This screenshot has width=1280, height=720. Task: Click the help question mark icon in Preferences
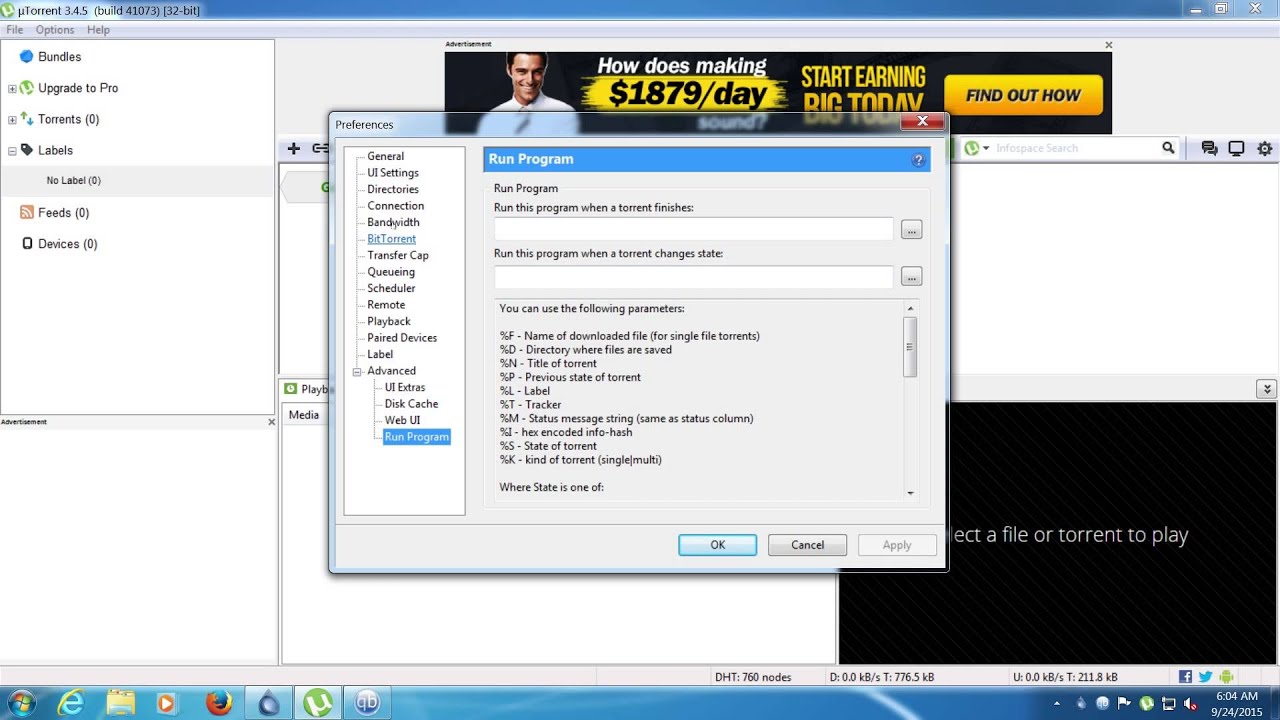918,160
